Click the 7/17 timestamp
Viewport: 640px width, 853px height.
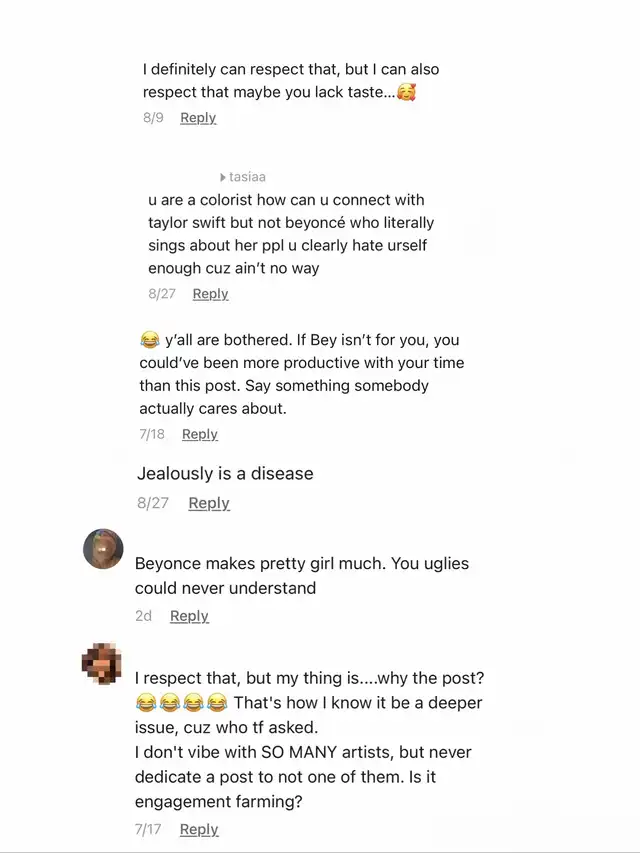tap(148, 829)
